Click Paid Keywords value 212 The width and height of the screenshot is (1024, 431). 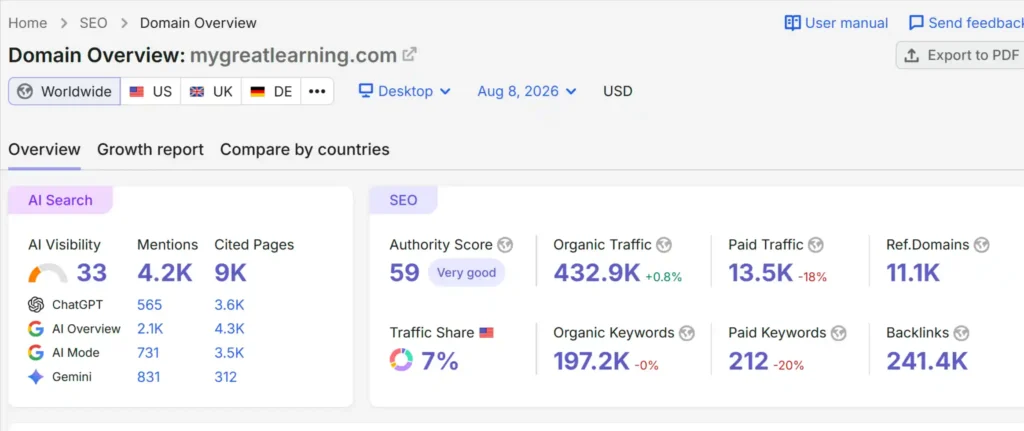tap(748, 360)
